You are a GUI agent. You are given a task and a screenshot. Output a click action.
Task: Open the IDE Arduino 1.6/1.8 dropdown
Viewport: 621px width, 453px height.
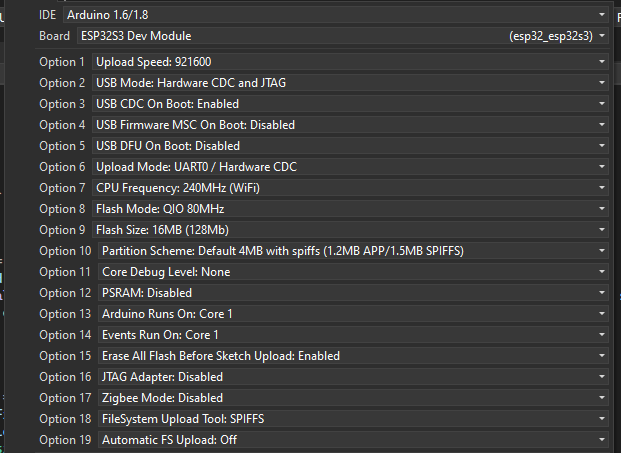[335, 15]
